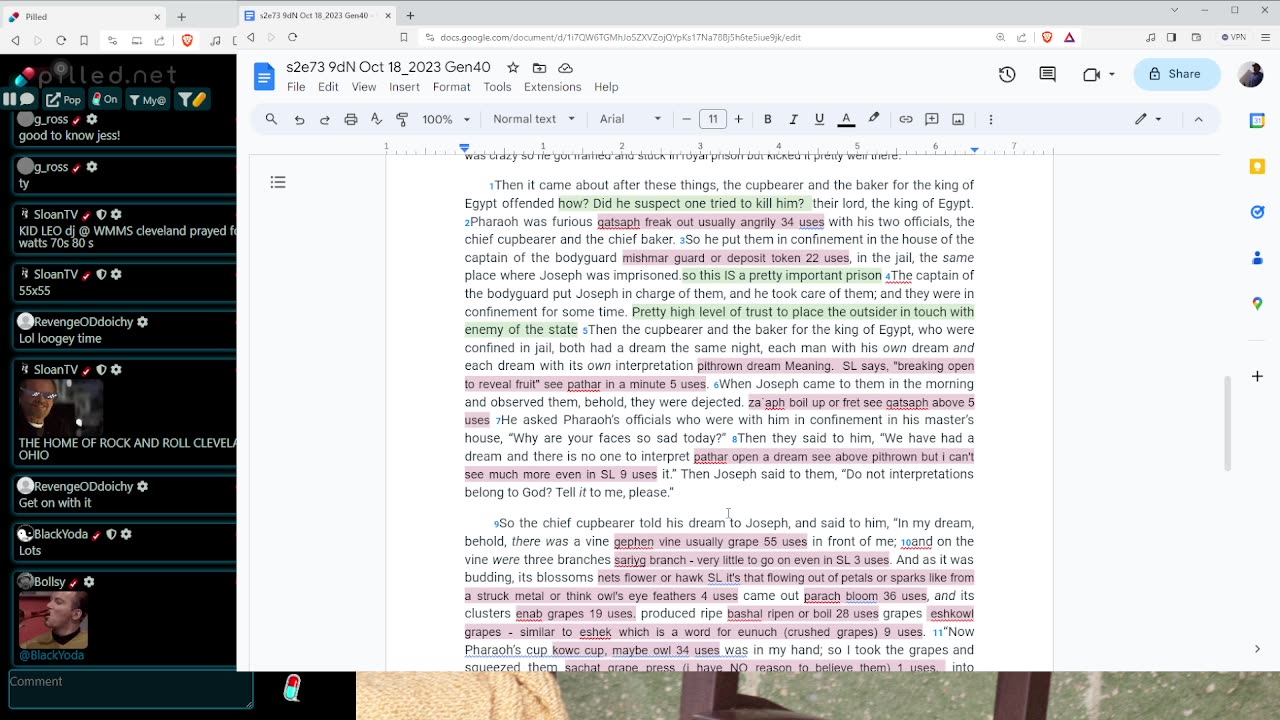Open the Insert menu
The image size is (1280, 720).
[x=404, y=87]
